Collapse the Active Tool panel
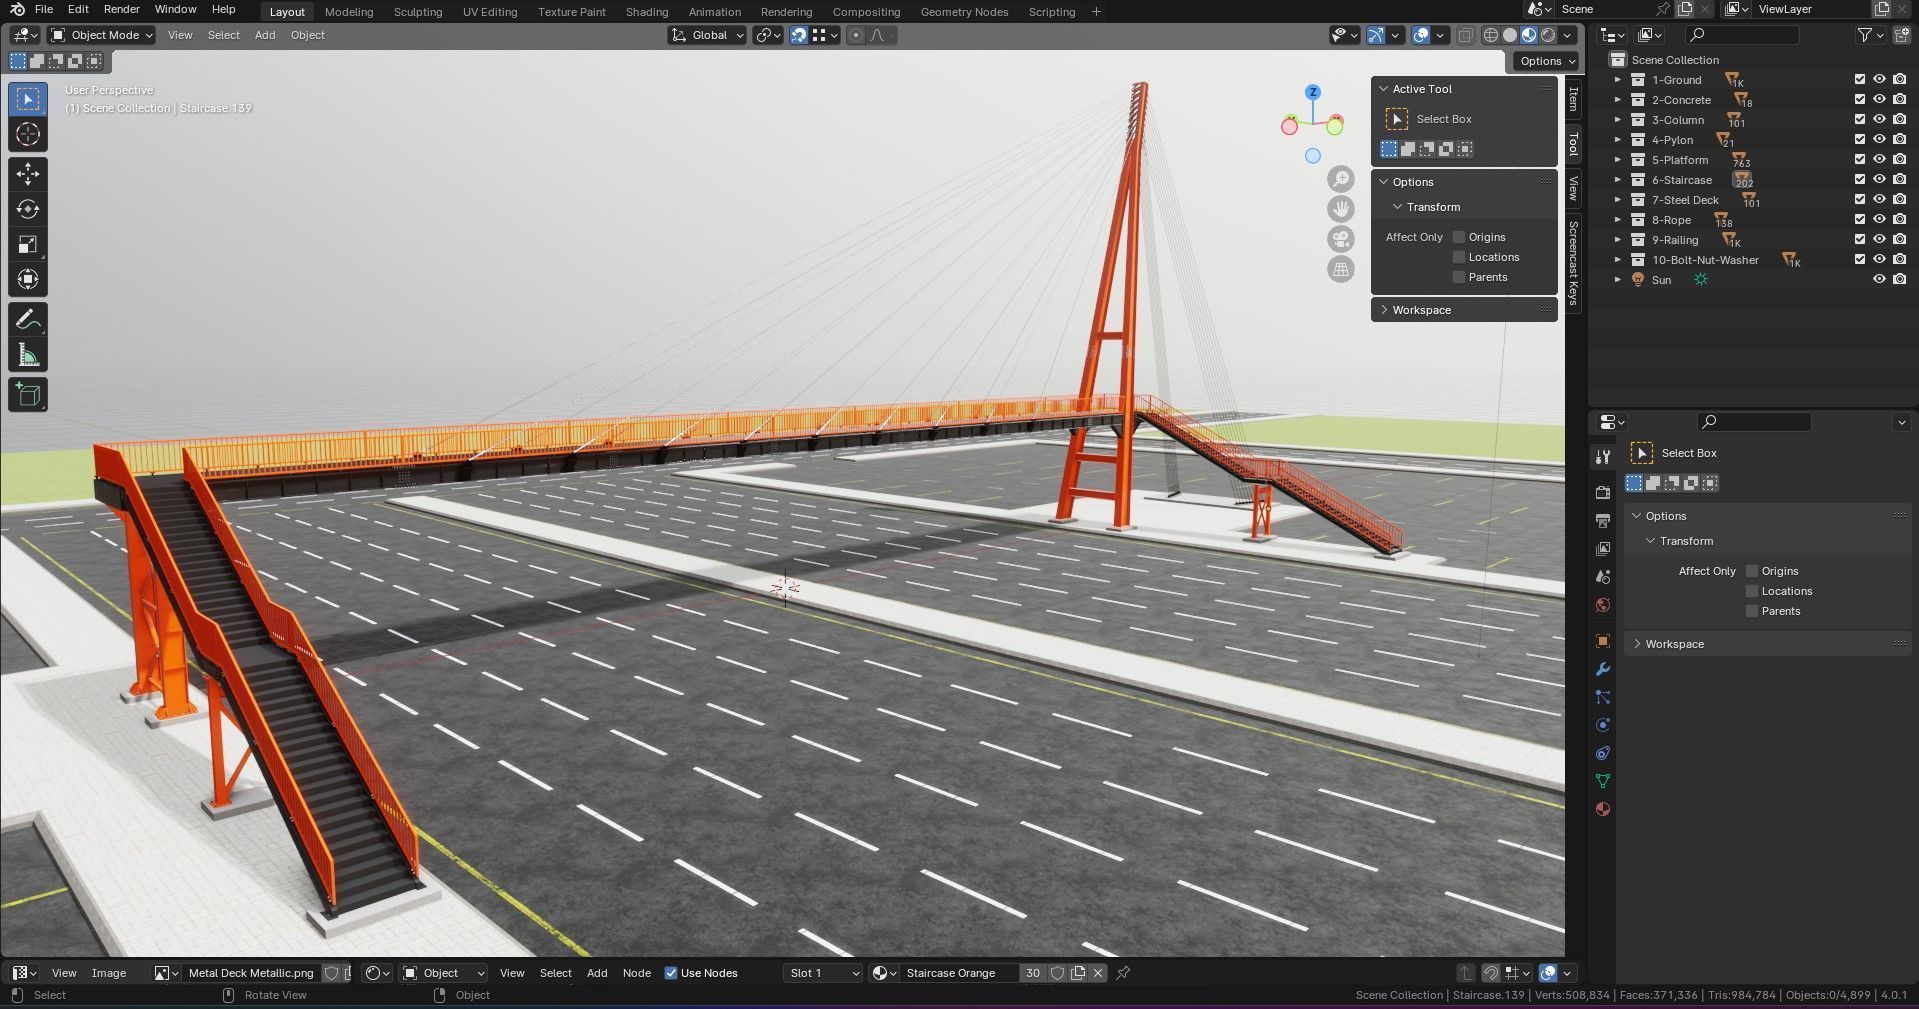This screenshot has height=1009, width=1919. (x=1384, y=89)
